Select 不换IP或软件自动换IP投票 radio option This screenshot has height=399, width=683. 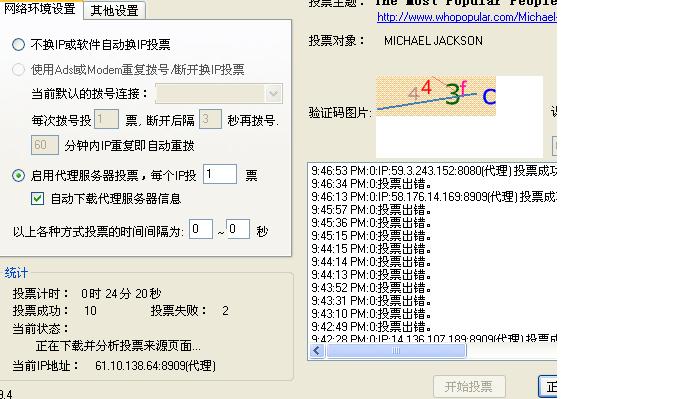pos(18,44)
